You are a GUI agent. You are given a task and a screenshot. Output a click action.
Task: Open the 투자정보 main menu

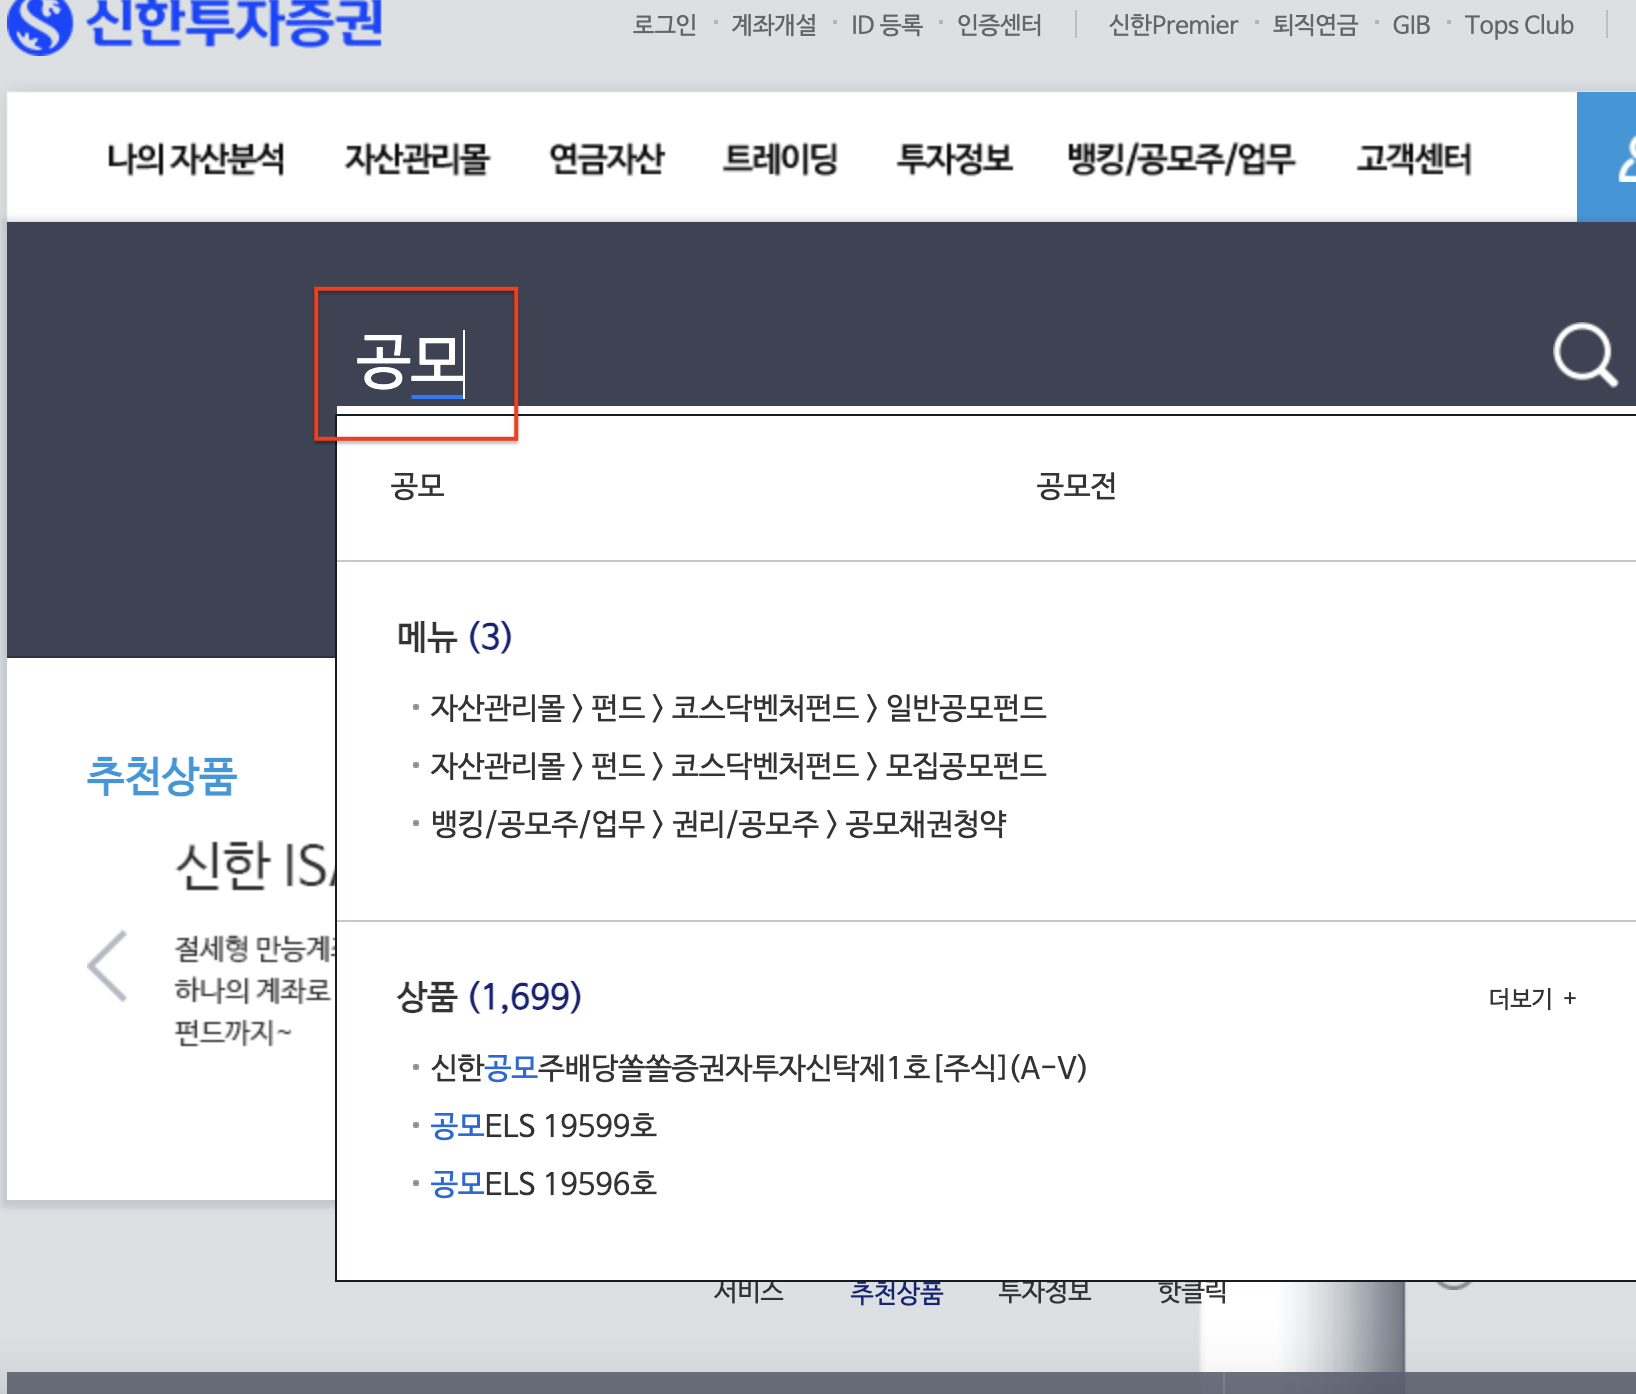point(955,159)
